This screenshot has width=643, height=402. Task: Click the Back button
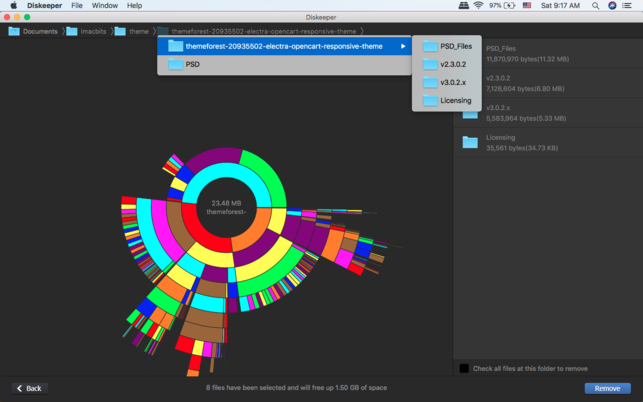coord(30,388)
